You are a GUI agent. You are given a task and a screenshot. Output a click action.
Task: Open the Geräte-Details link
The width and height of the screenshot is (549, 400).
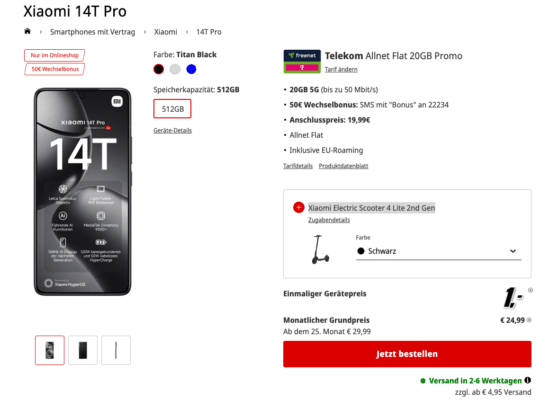pos(173,130)
